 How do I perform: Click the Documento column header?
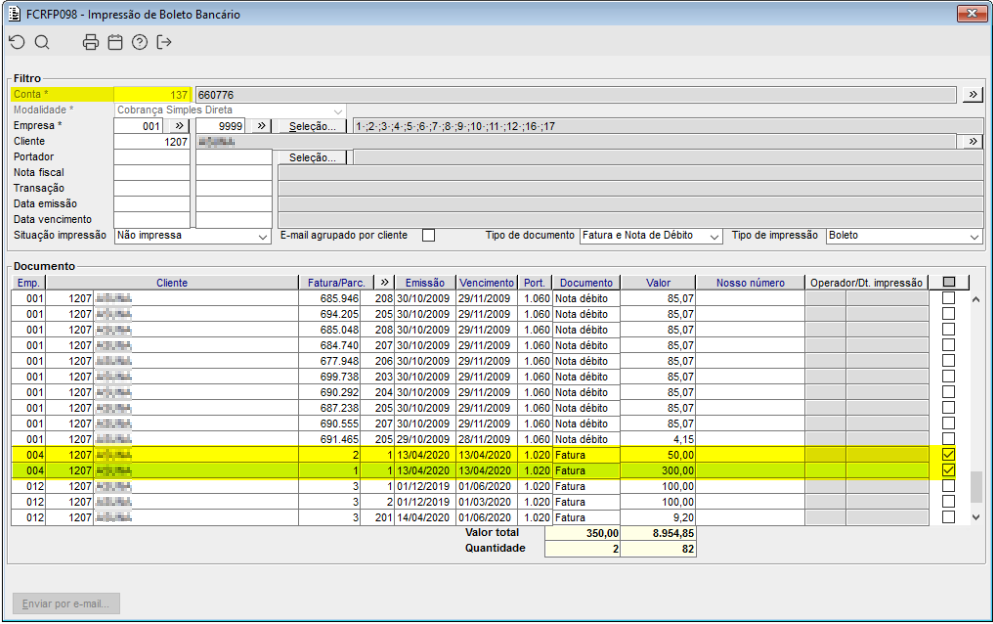click(x=586, y=283)
